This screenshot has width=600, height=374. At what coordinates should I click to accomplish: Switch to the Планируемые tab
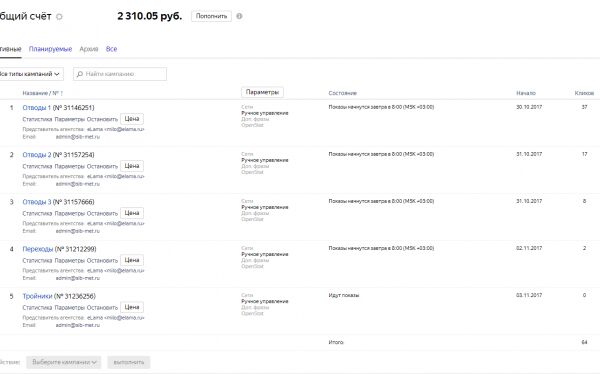click(x=51, y=49)
